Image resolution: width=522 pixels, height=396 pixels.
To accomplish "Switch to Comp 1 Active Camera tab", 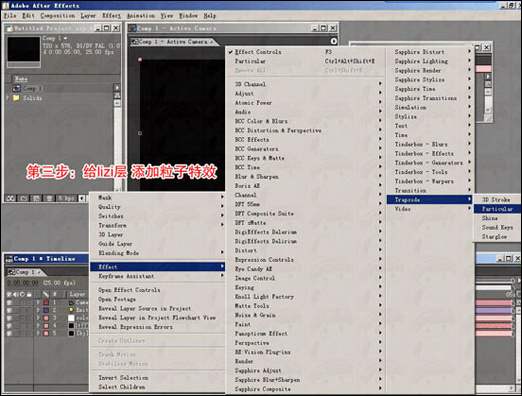I will (173, 42).
